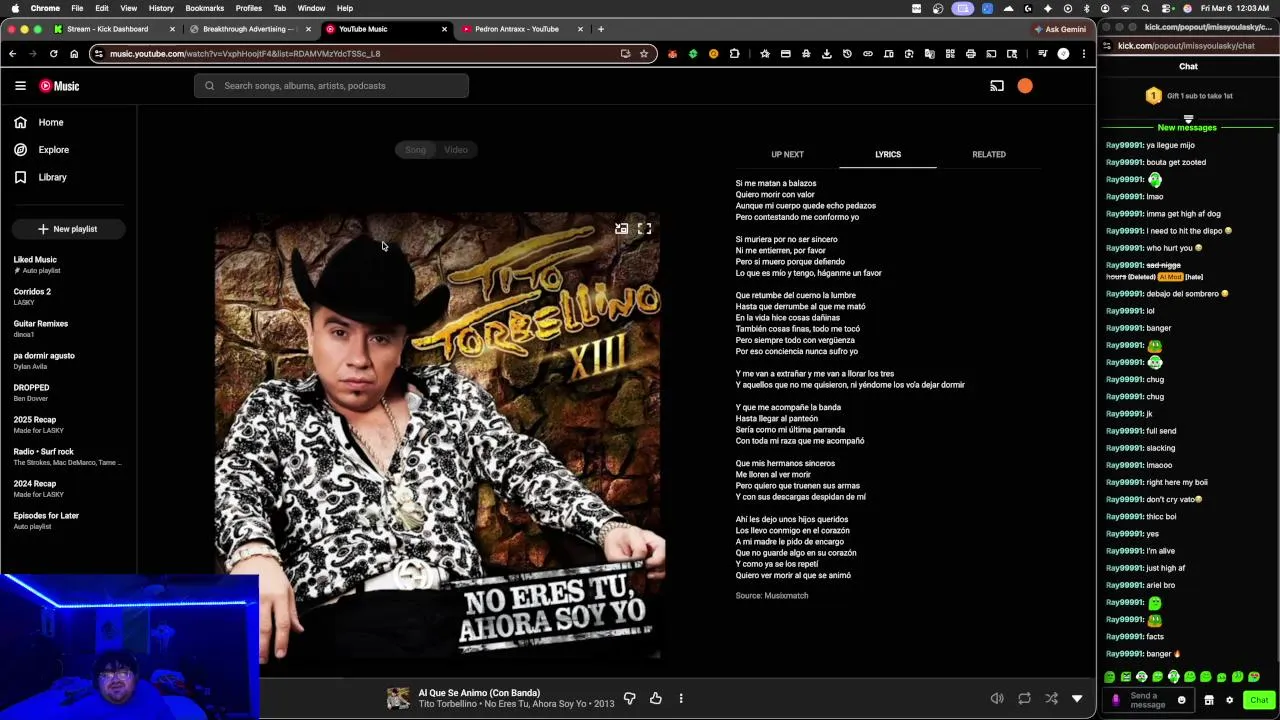Viewport: 1280px width, 720px height.
Task: Dislike the current song
Action: tap(629, 698)
